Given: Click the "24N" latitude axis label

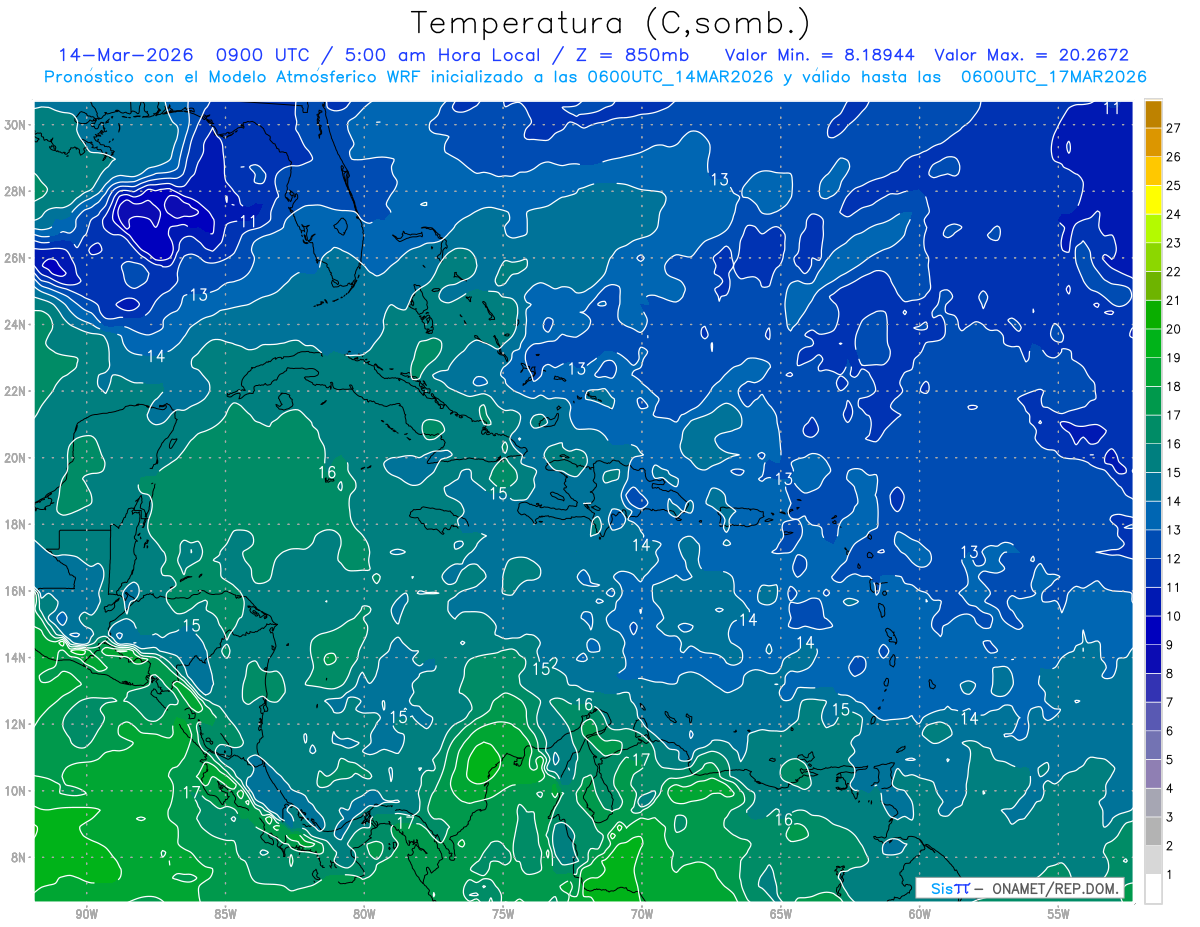Looking at the screenshot, I should click(14, 325).
